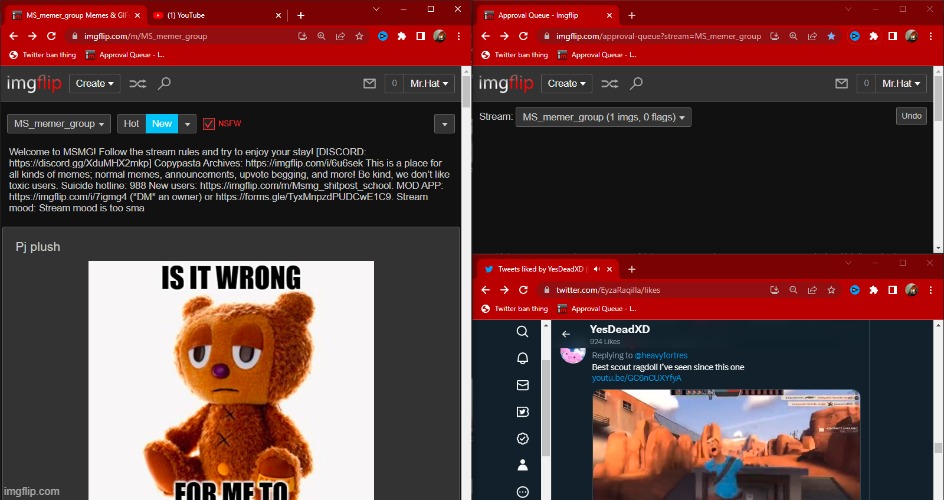Play the scout ragdoll video thumbnail
Screen dimensions: 944x500
(726, 445)
